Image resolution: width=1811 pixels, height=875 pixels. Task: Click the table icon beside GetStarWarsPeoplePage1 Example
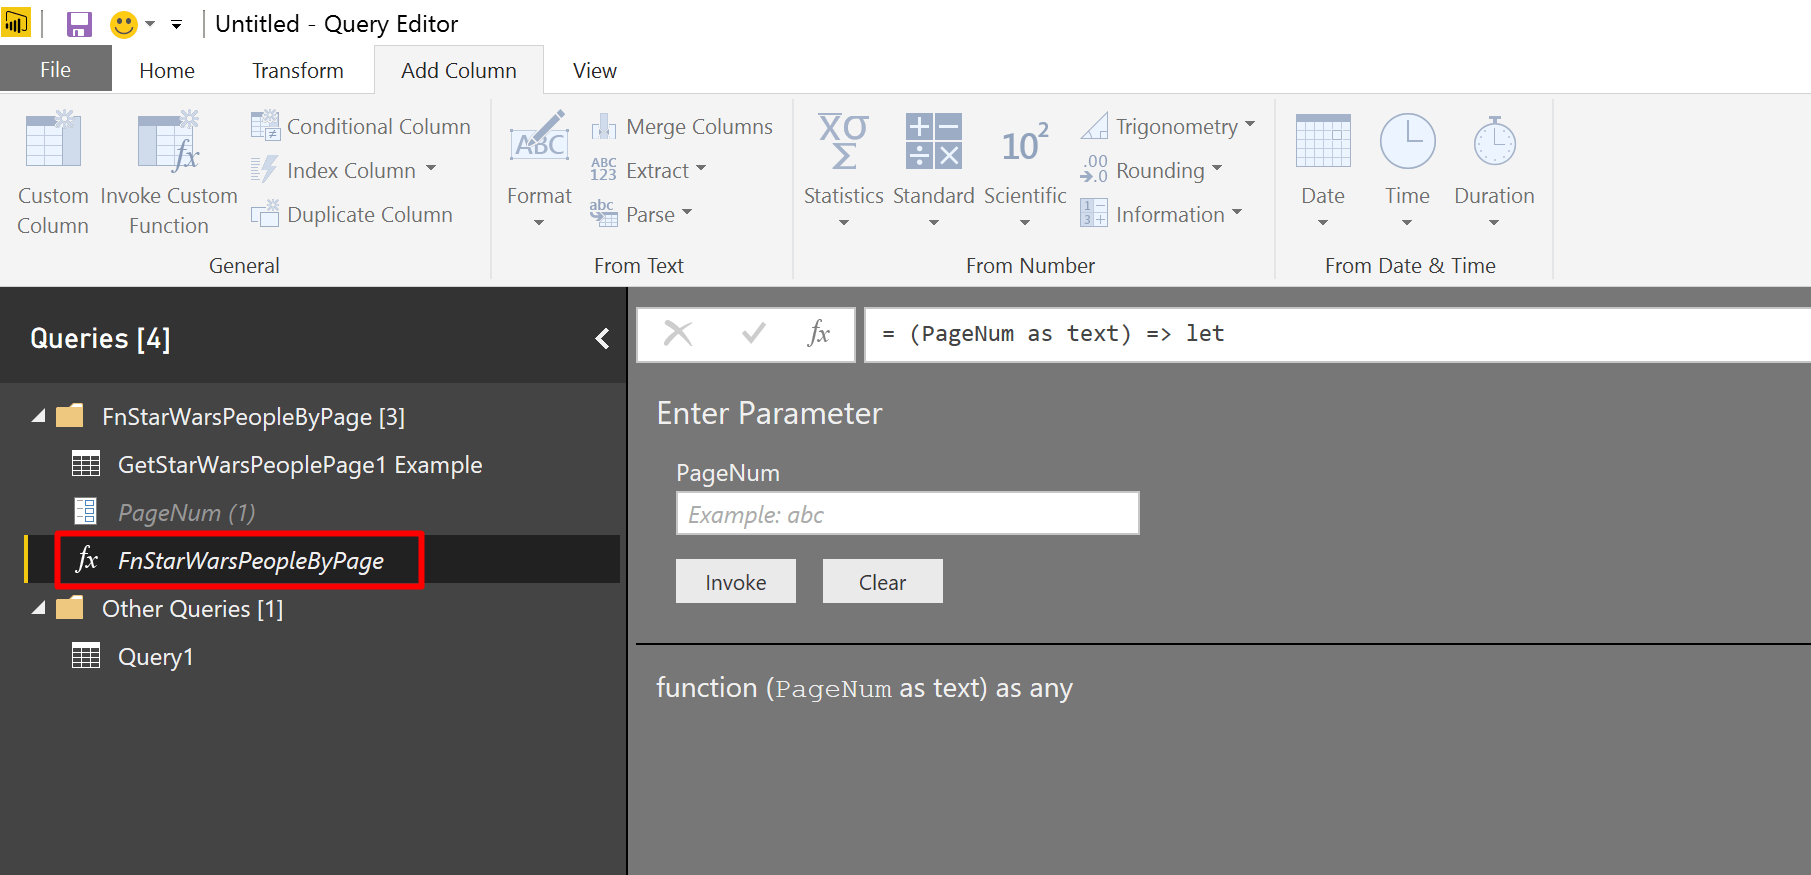click(86, 464)
